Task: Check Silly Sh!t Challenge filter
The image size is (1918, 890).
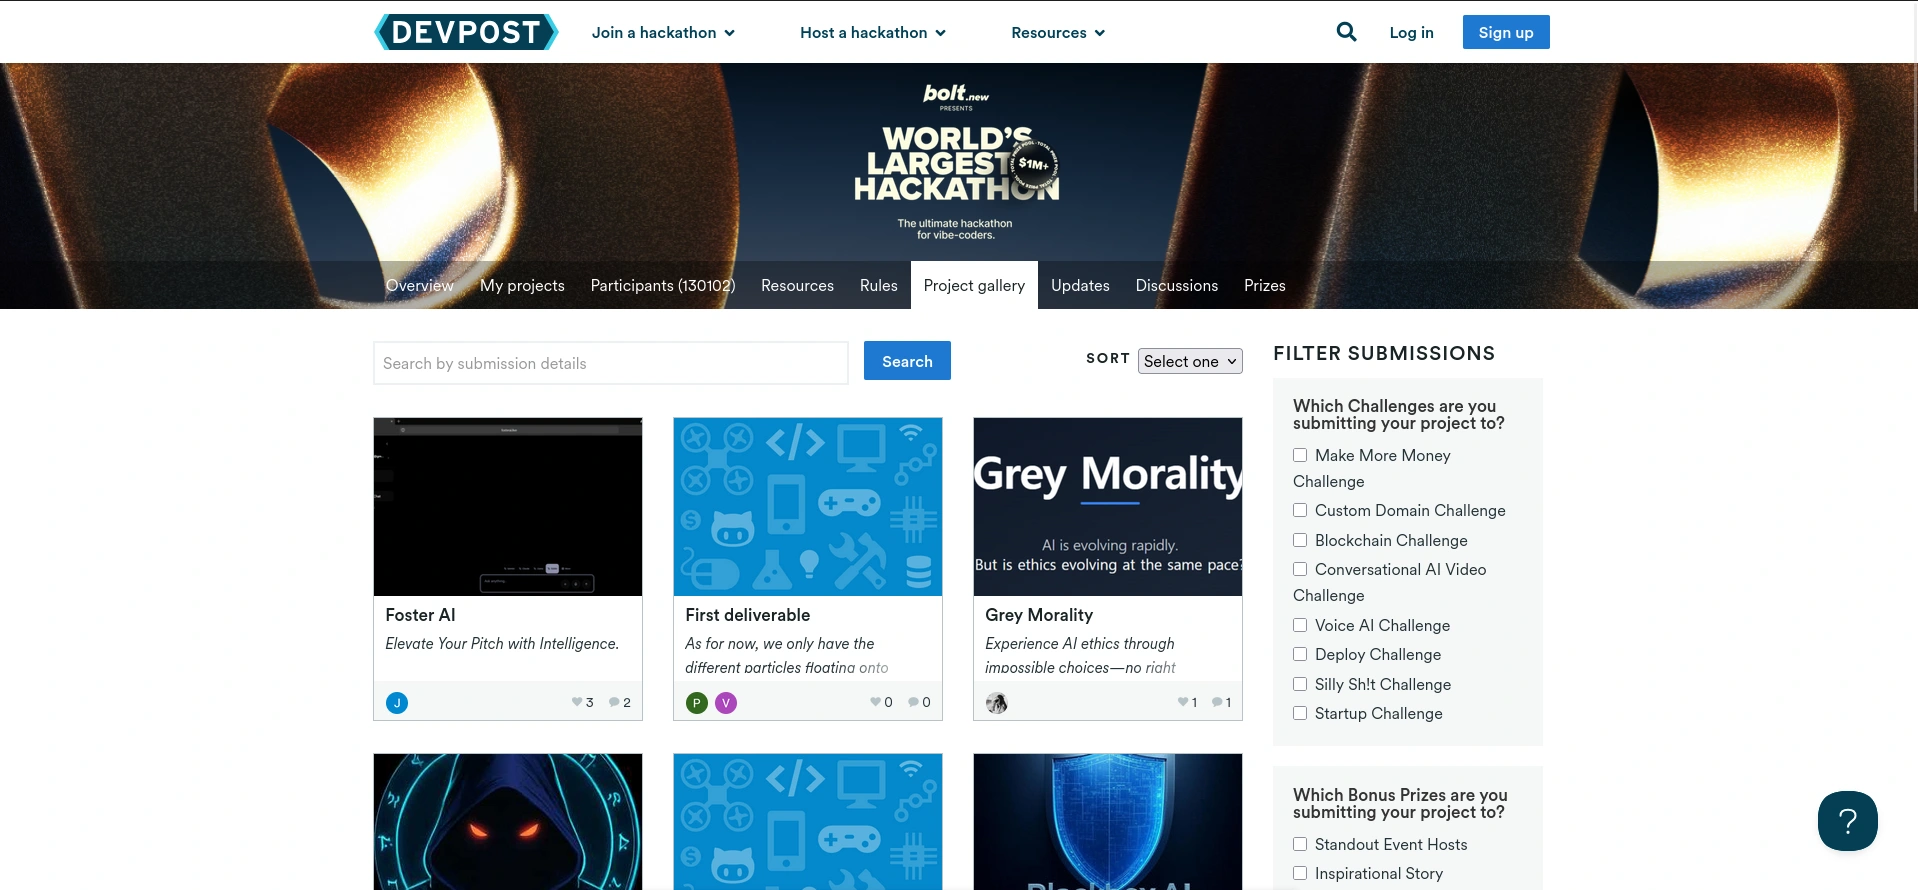Action: (1300, 684)
